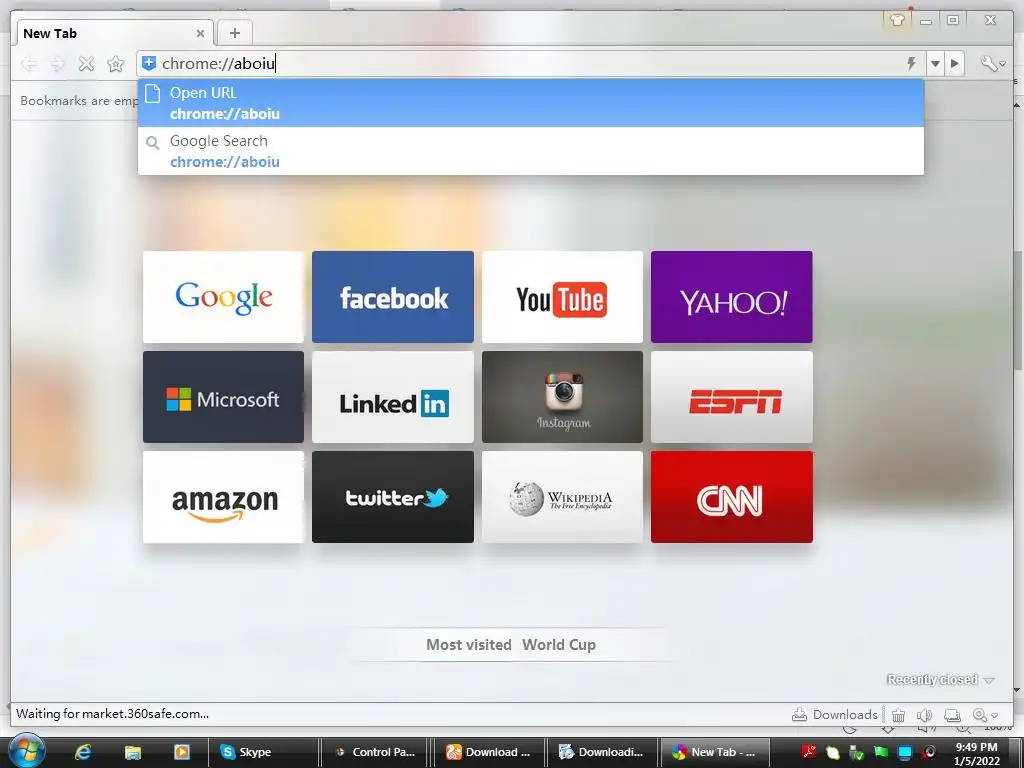1024x768 pixels.
Task: Open the LinkedIn thumbnail tile
Action: point(393,397)
